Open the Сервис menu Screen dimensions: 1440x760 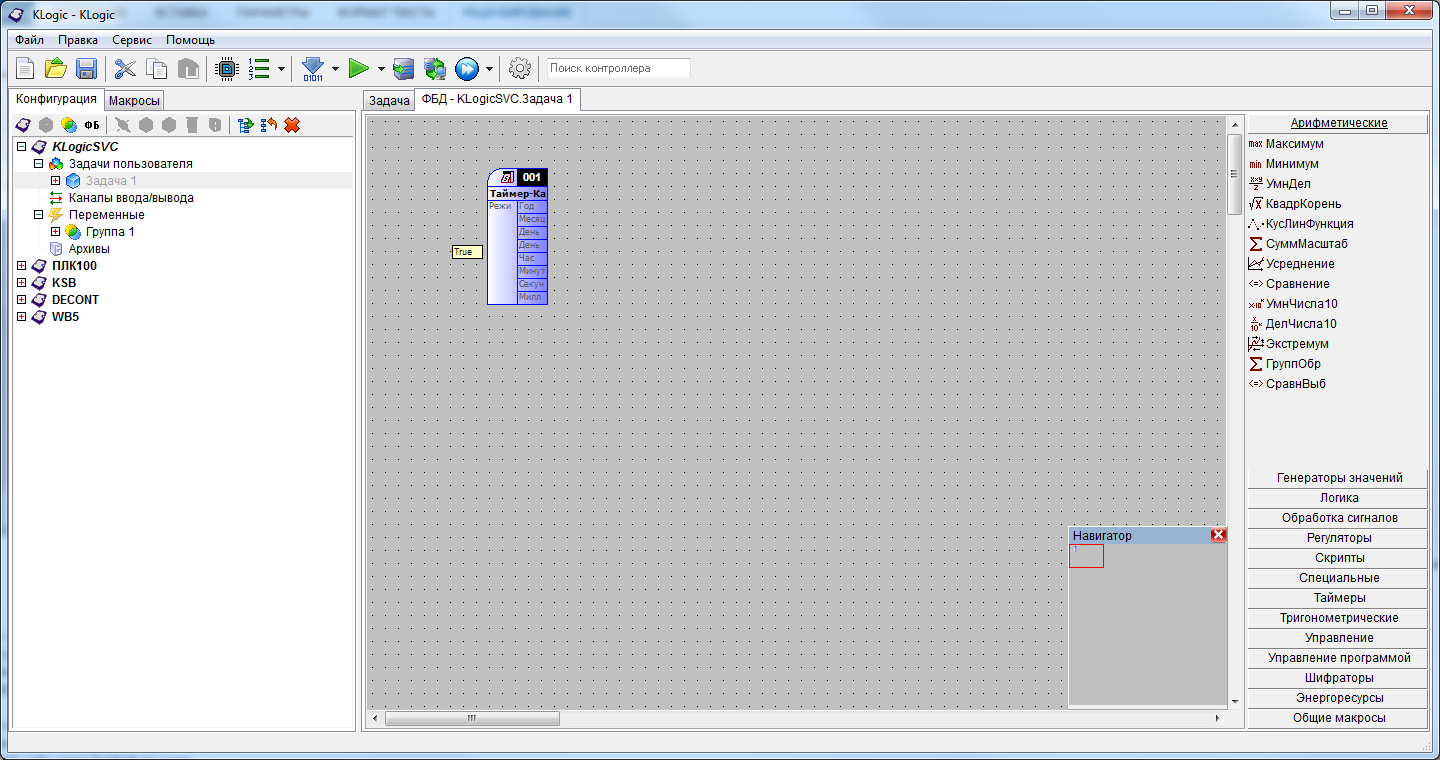(x=132, y=40)
